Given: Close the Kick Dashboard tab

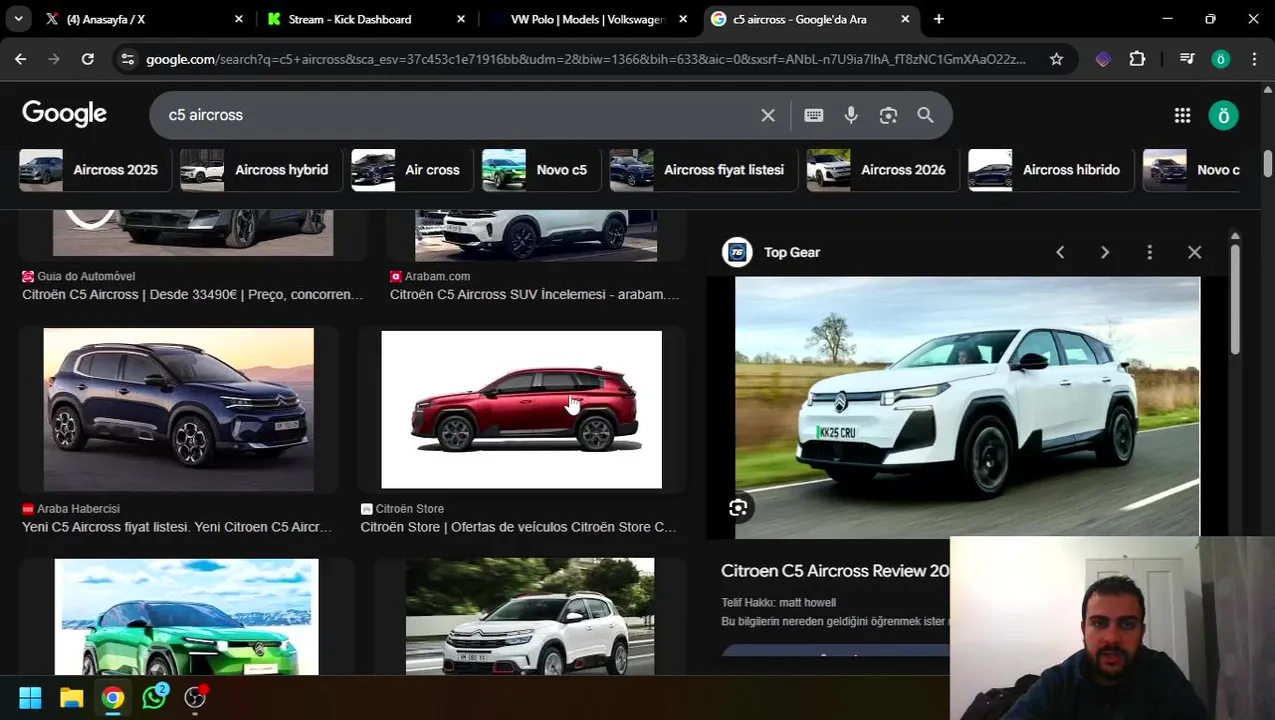Looking at the screenshot, I should (460, 19).
